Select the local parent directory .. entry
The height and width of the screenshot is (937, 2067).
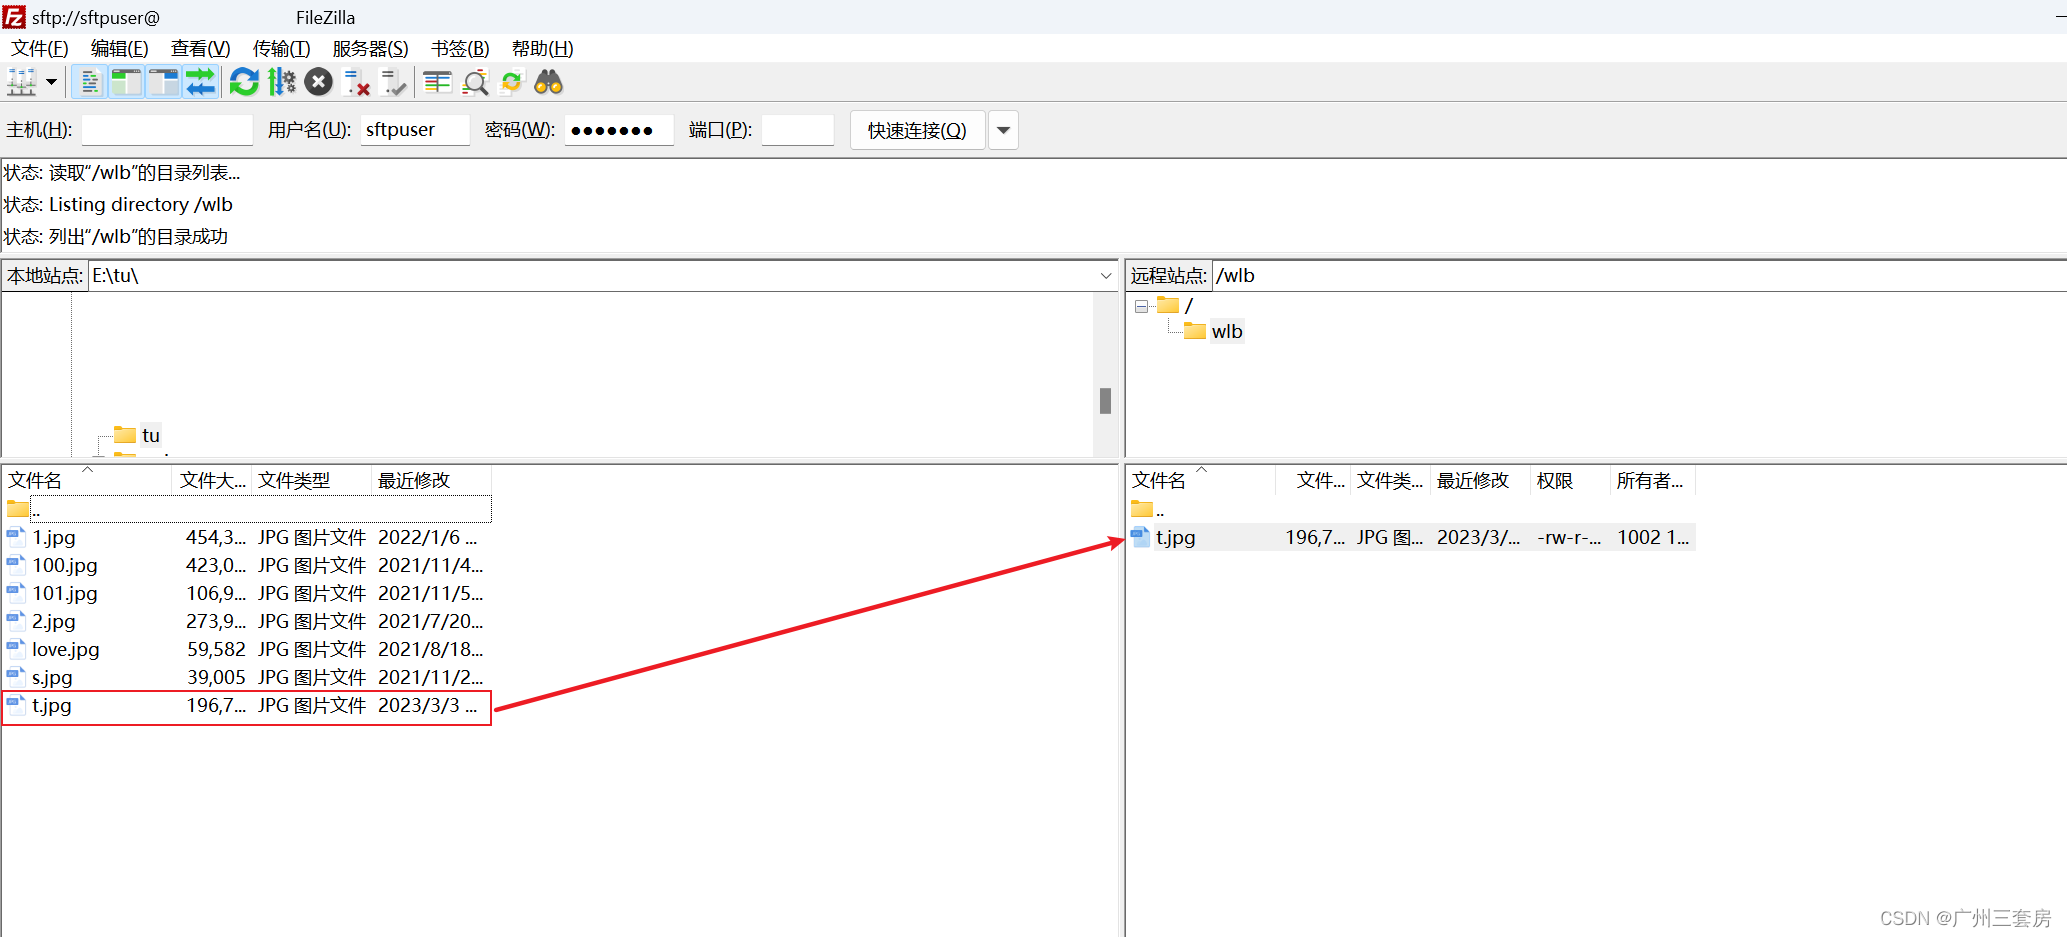(x=248, y=509)
